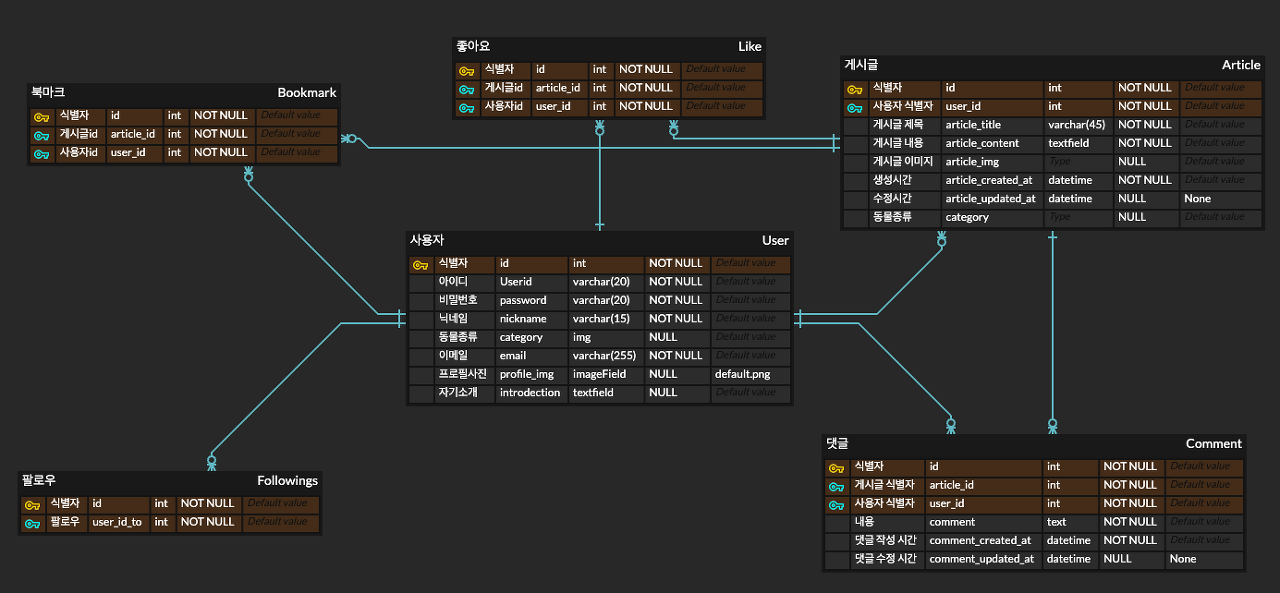Click the primary key icon in User table id row
Viewport: 1280px width, 593px height.
[x=420, y=265]
